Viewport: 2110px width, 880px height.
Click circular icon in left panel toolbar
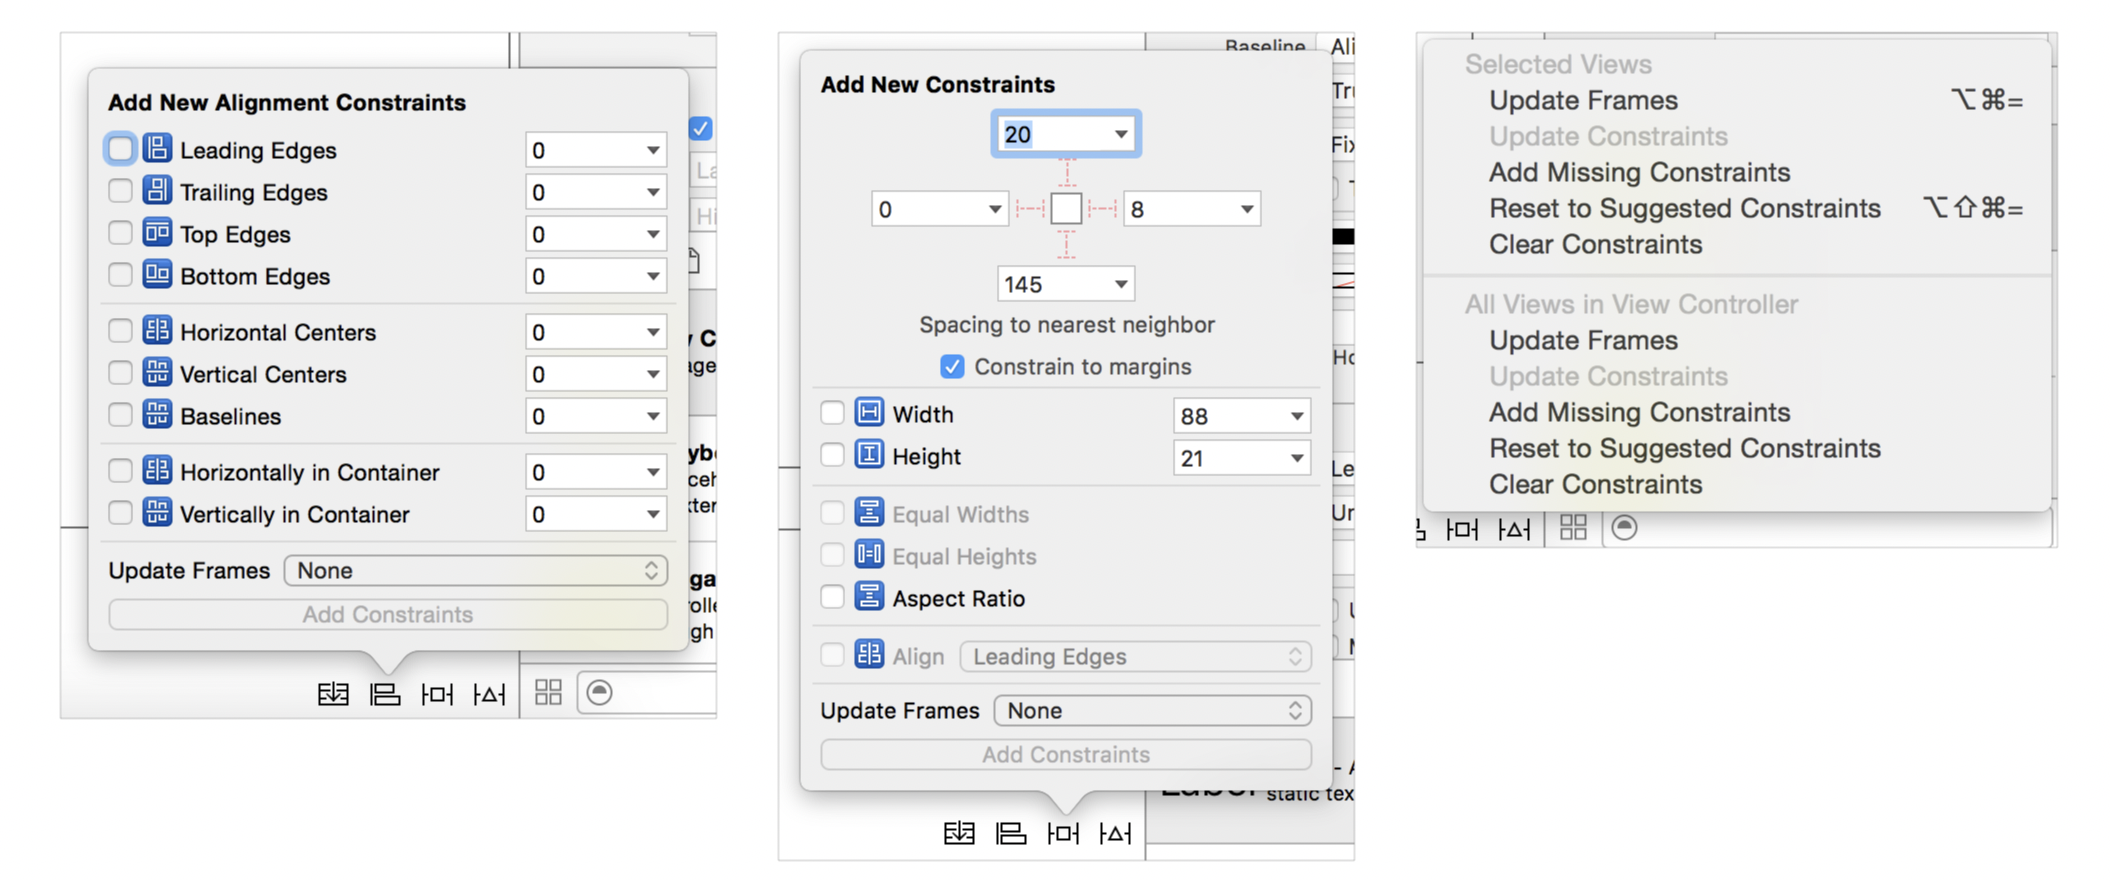coord(599,692)
